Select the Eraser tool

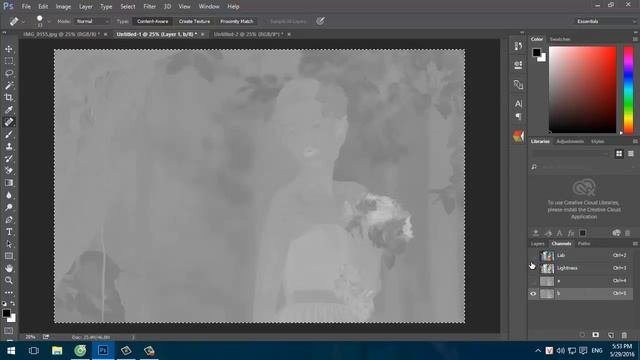(9, 171)
